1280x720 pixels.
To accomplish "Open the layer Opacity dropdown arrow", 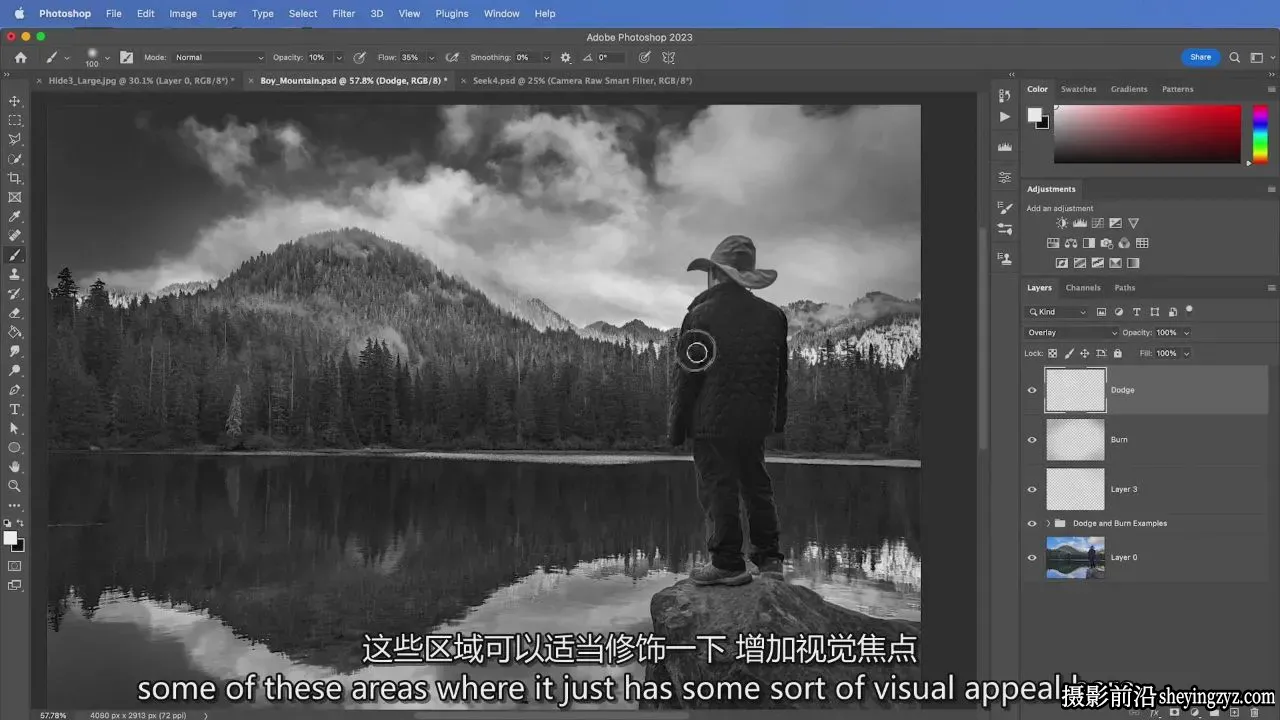I will click(1186, 333).
